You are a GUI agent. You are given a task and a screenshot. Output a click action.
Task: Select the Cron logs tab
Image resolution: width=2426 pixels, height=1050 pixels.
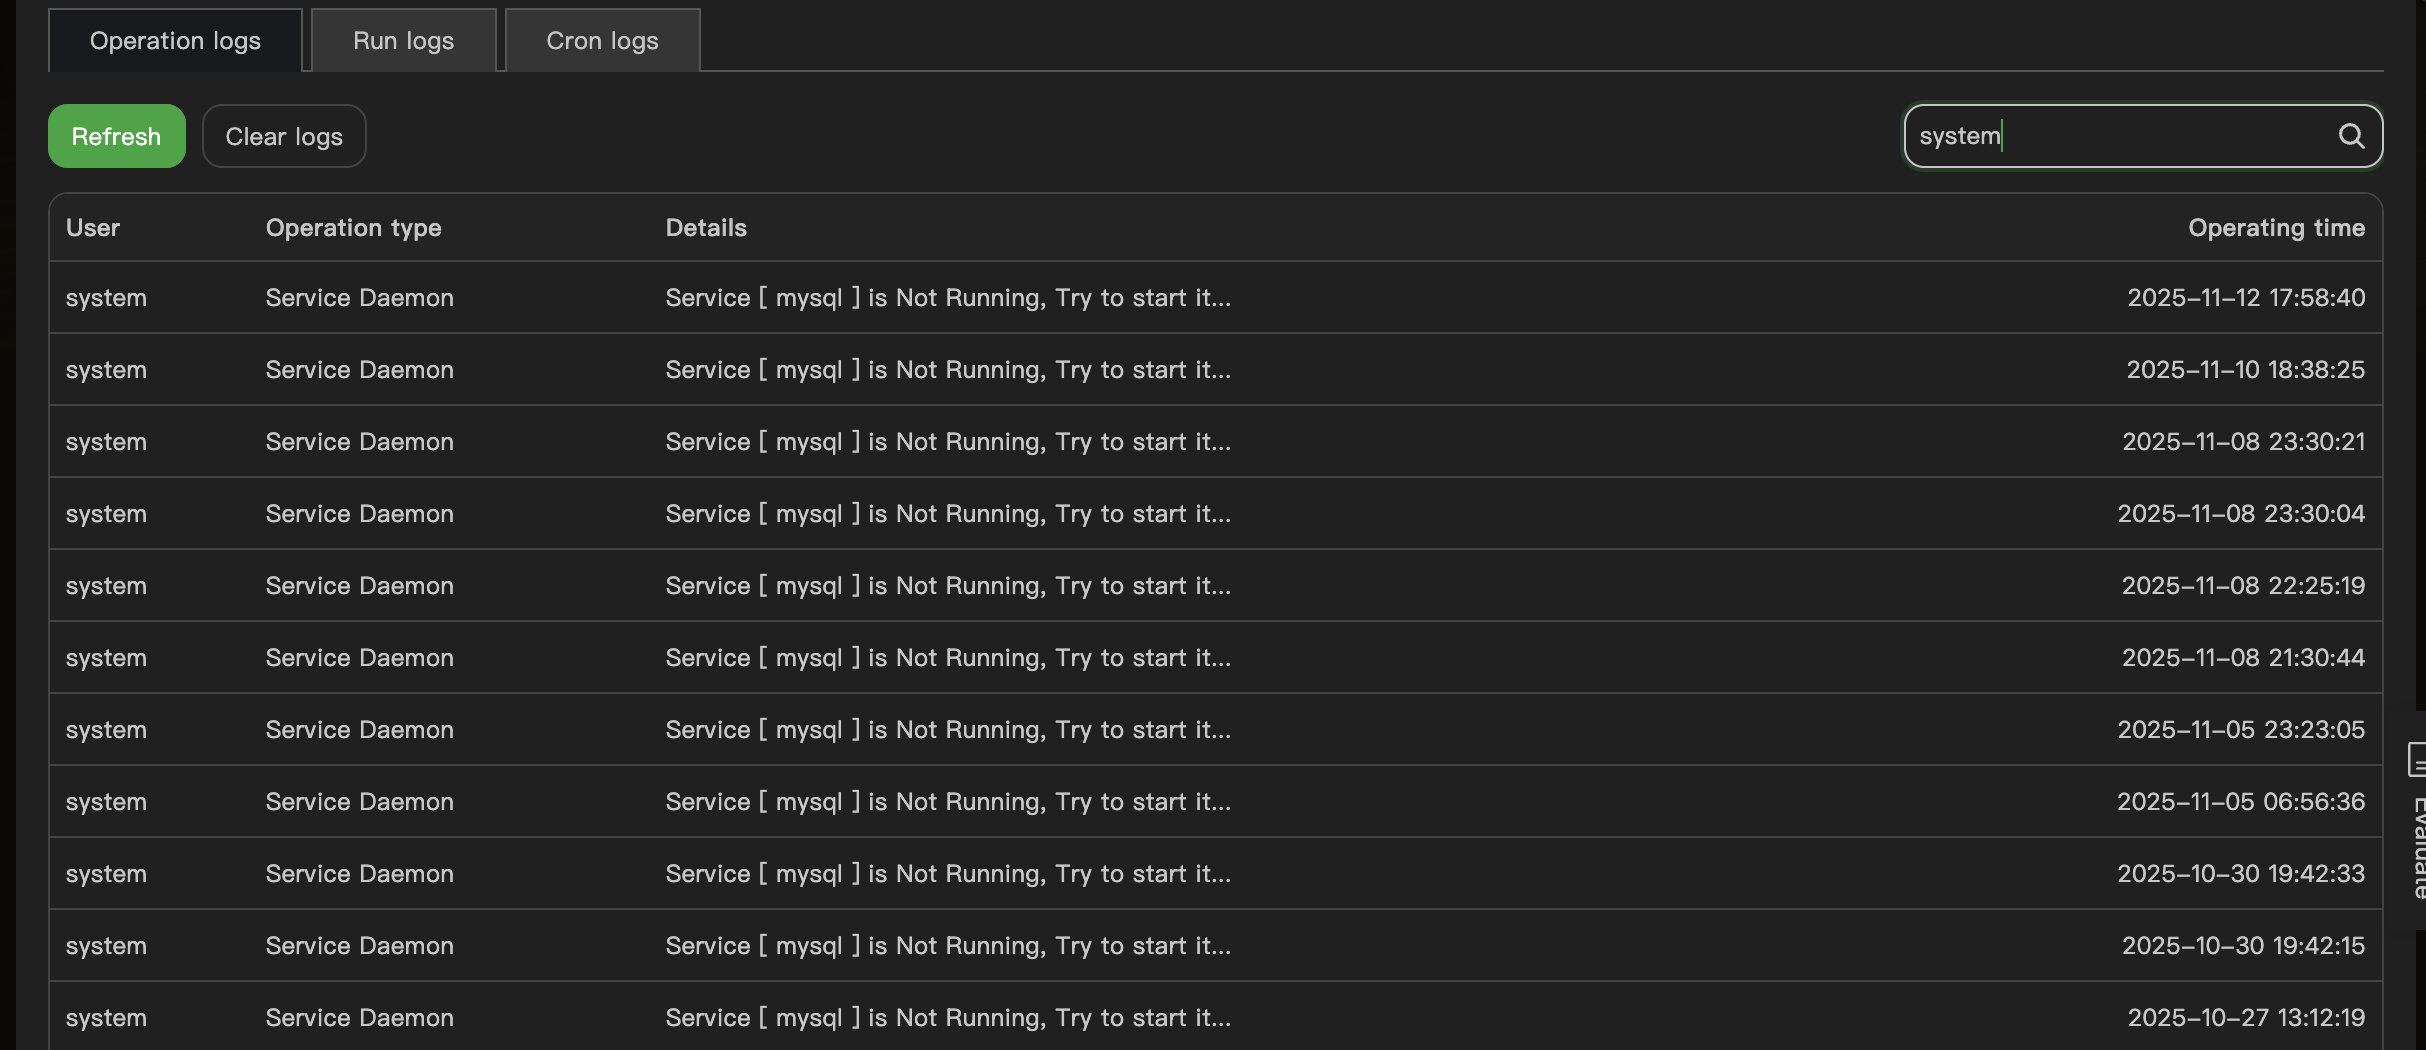(602, 41)
